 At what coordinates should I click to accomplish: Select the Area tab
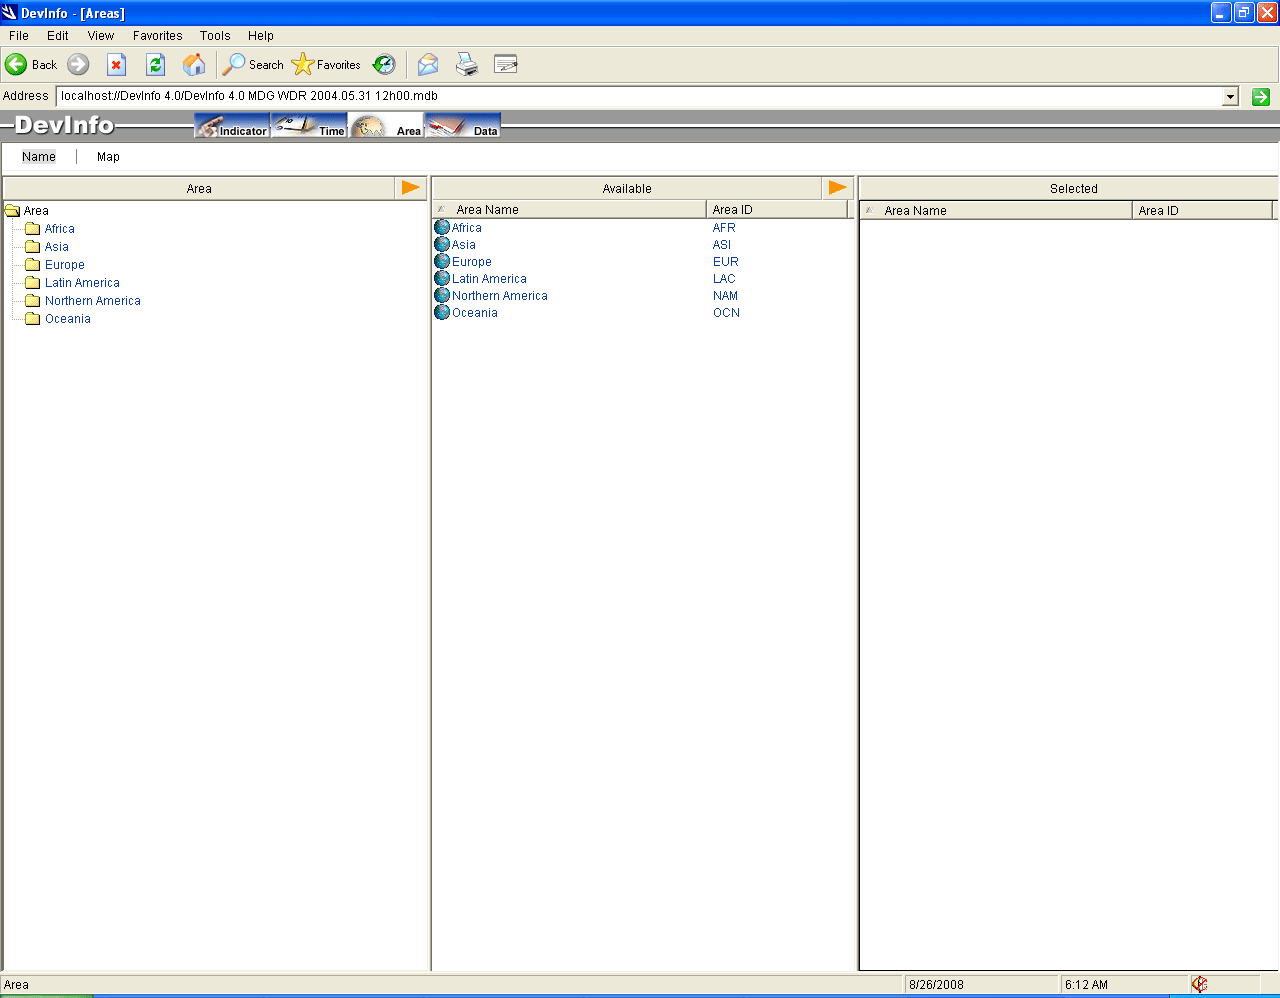(x=386, y=126)
